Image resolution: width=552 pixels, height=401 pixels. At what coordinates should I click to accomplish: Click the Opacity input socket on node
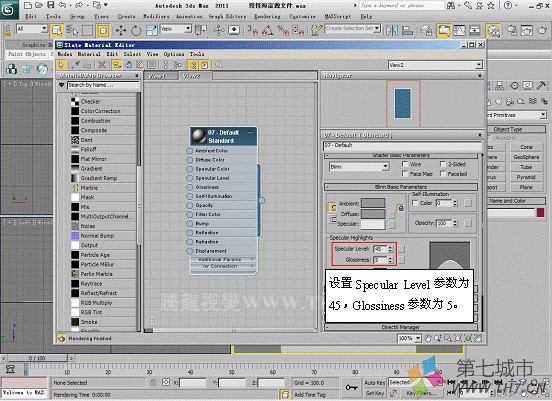click(189, 205)
